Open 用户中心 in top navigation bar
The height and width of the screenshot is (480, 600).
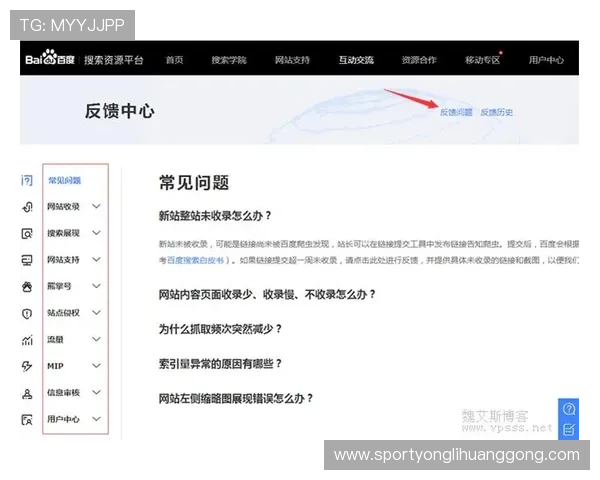(546, 60)
